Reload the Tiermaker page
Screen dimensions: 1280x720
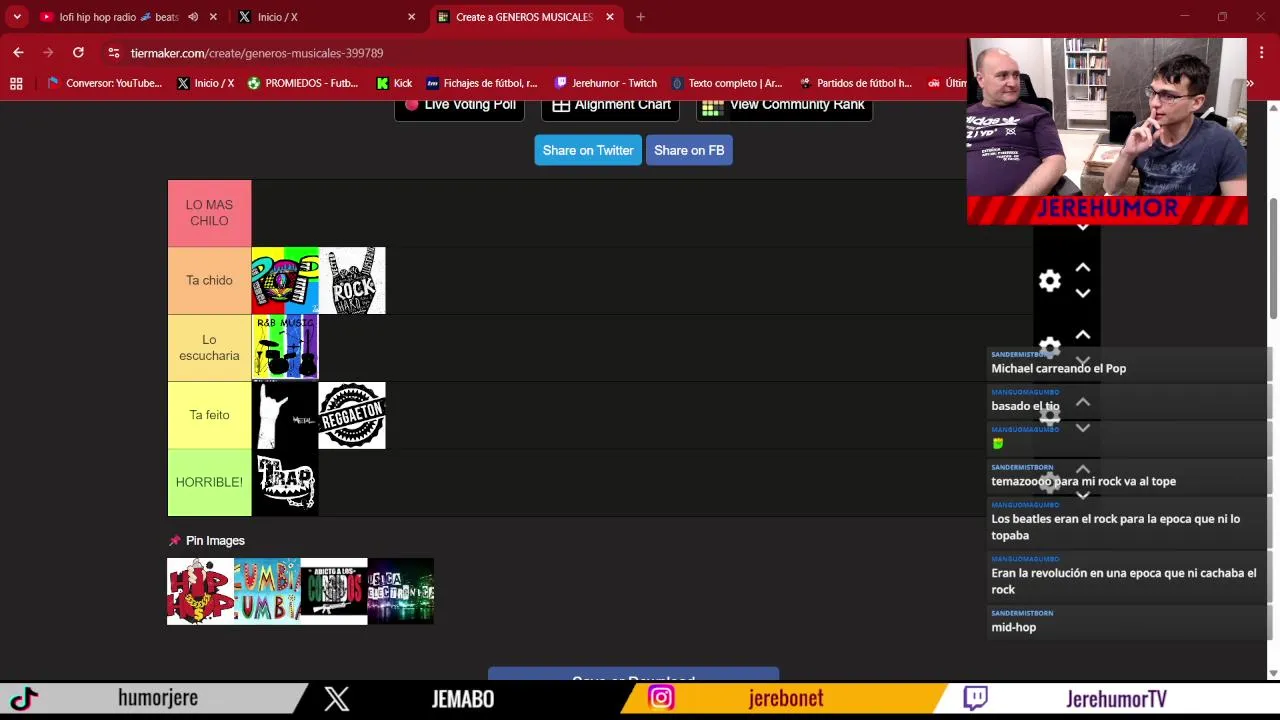(78, 52)
